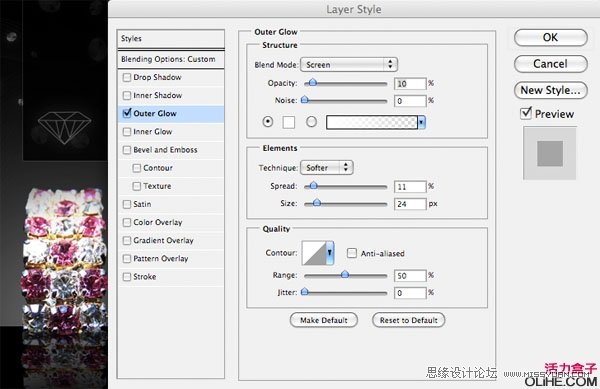Select Blending Options: Custom entry
Screen dimensions: 600x389
[171, 59]
